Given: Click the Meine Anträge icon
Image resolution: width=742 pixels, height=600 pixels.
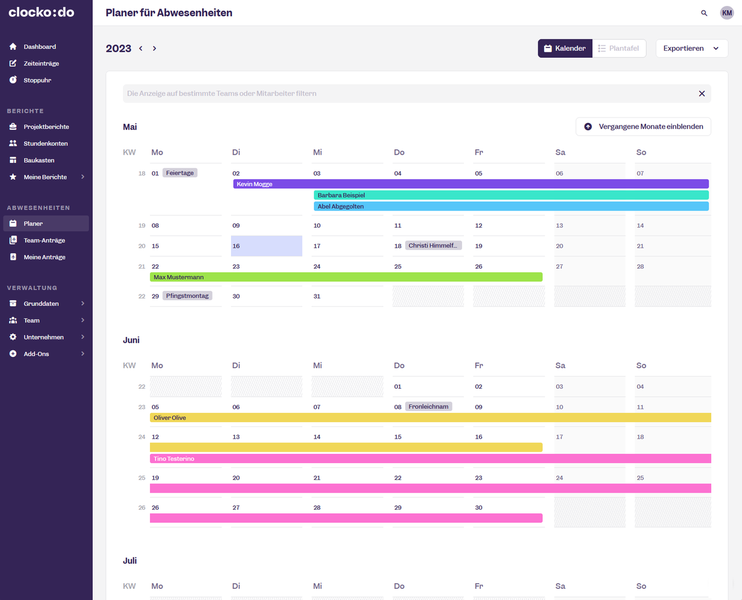Looking at the screenshot, I should point(13,257).
